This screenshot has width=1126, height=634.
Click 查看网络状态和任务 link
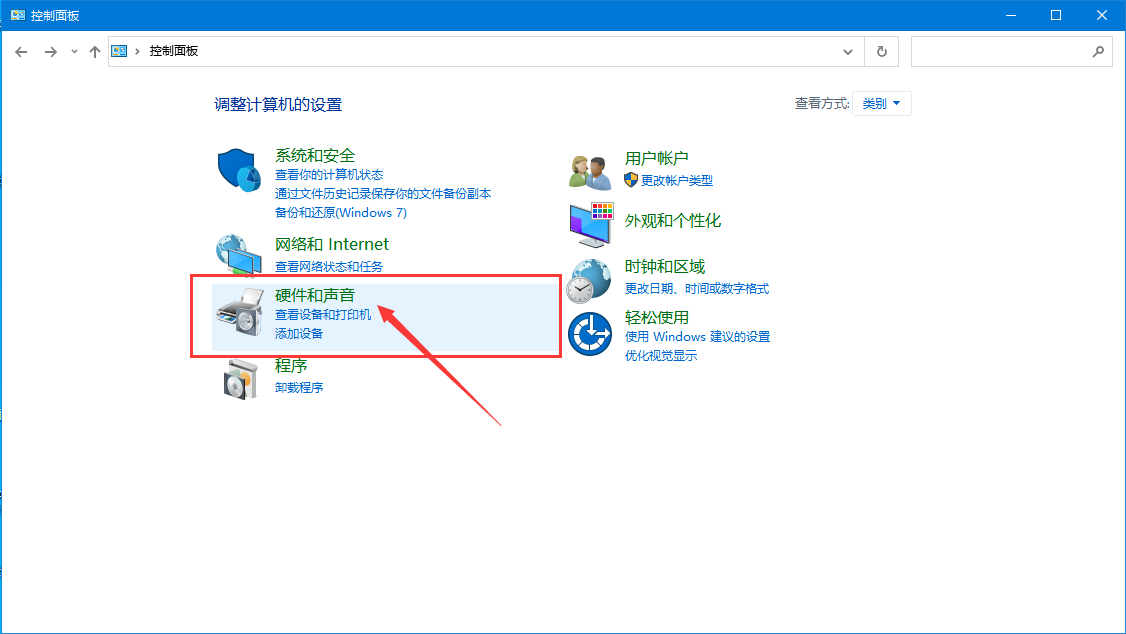point(329,266)
